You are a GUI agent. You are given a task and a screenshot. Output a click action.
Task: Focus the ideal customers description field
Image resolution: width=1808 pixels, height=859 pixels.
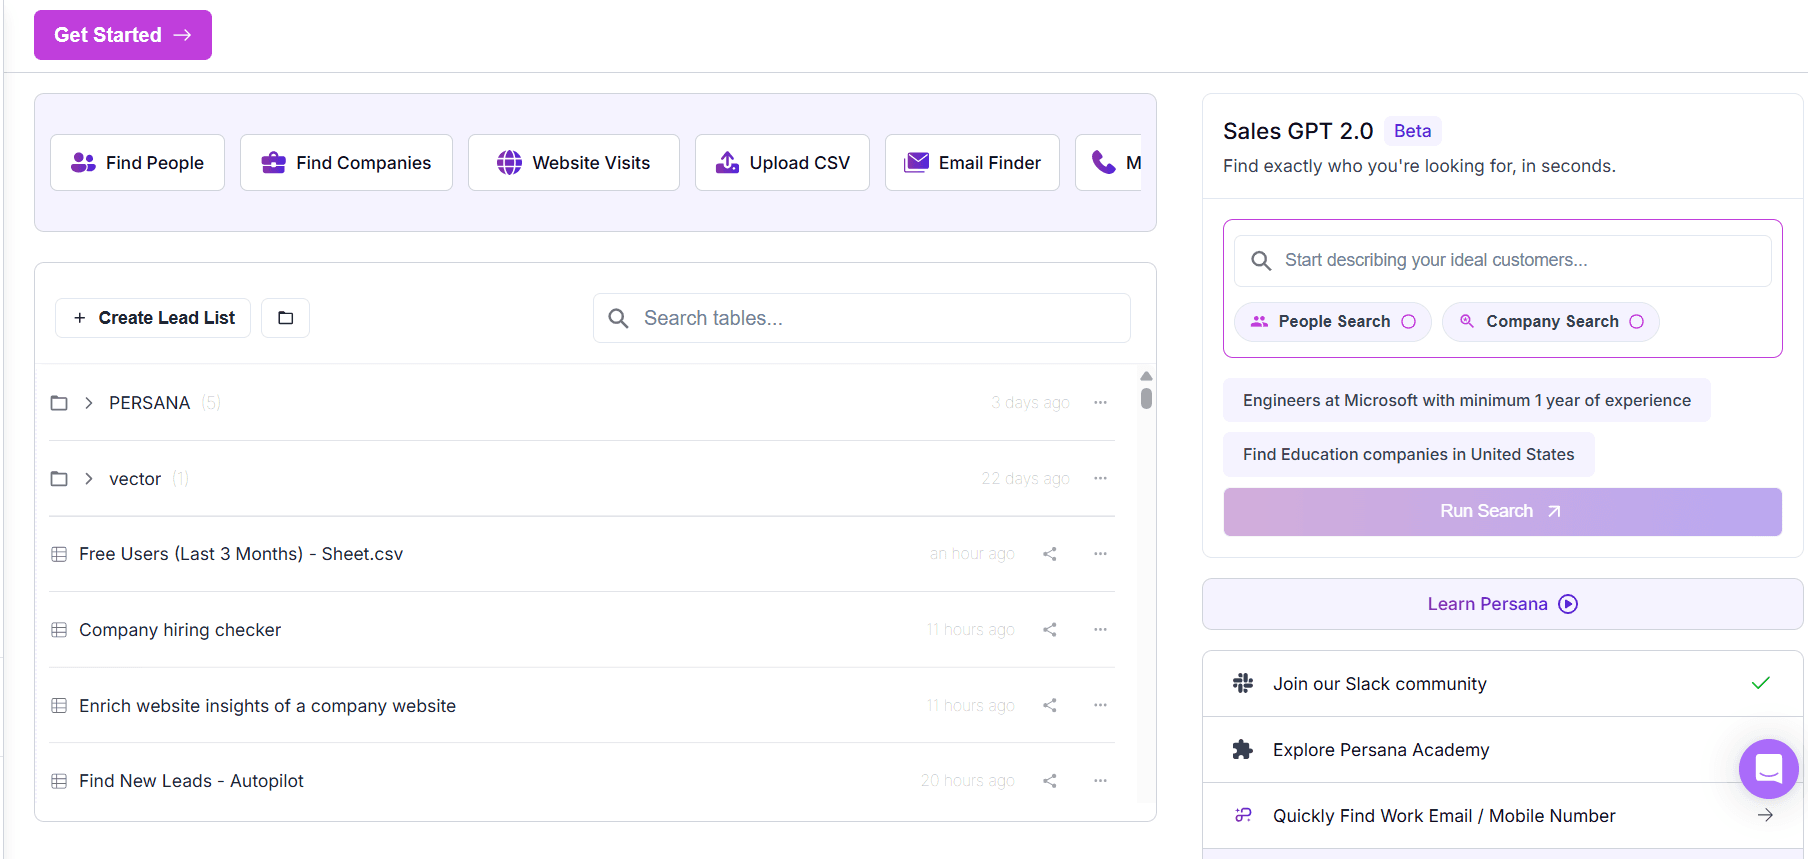tap(1502, 261)
